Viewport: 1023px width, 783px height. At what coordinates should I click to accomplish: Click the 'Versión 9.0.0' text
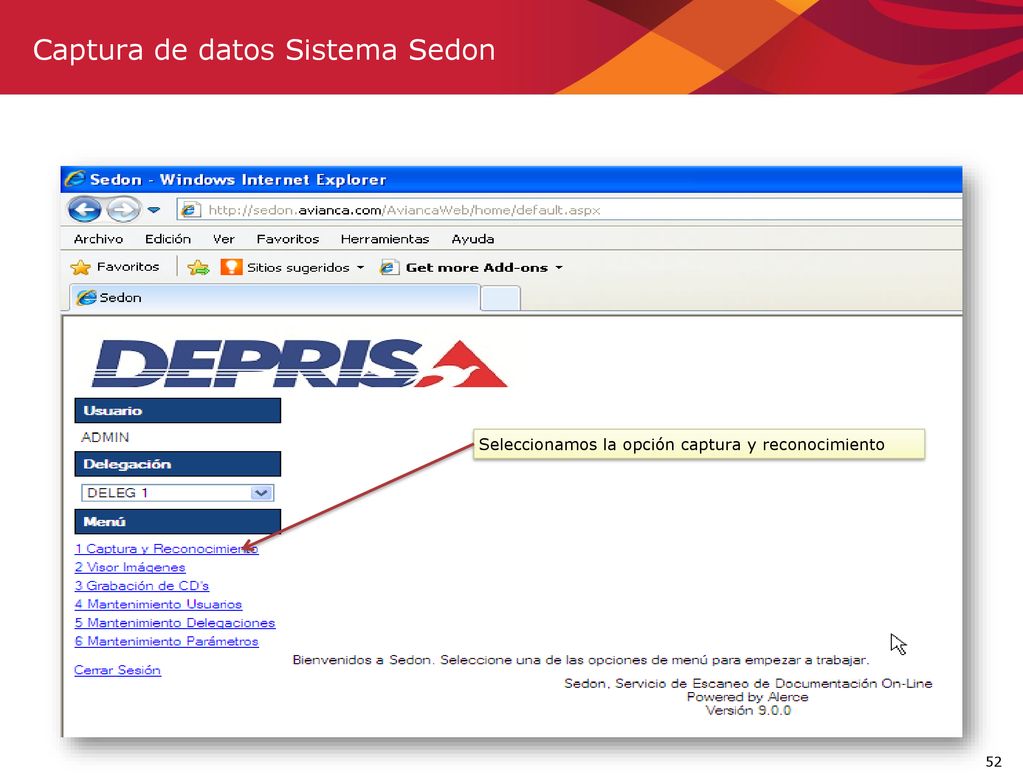(x=748, y=710)
